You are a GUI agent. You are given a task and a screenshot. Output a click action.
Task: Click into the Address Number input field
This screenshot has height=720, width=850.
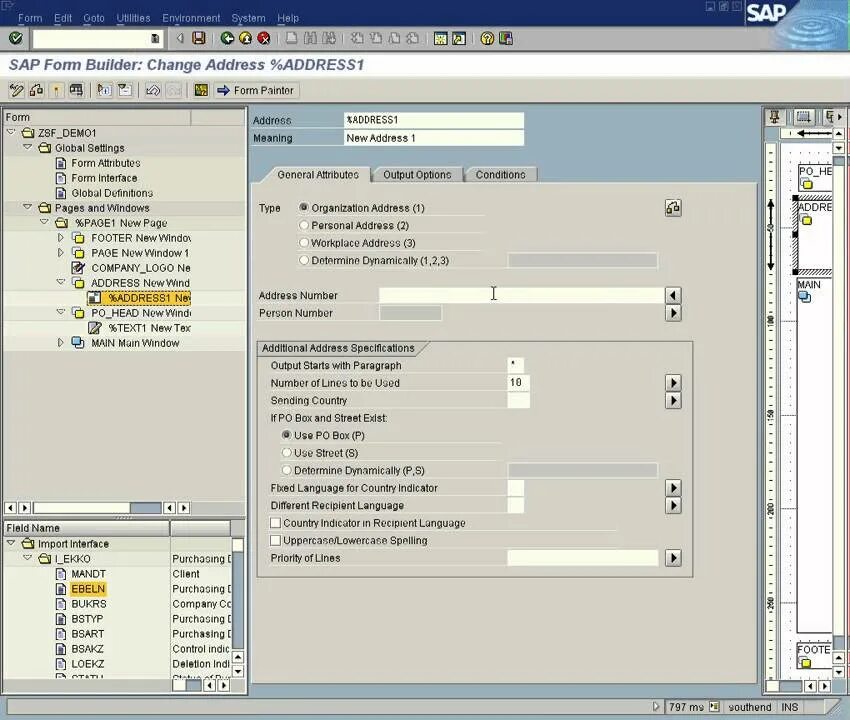pos(521,295)
